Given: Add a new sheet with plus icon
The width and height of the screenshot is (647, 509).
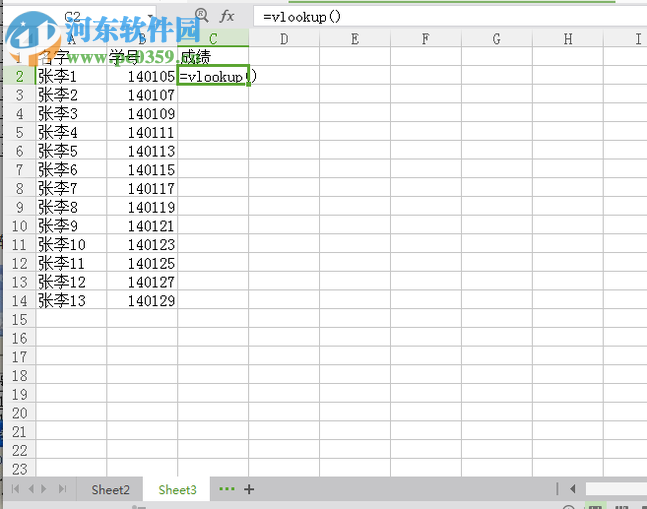Looking at the screenshot, I should (x=249, y=489).
